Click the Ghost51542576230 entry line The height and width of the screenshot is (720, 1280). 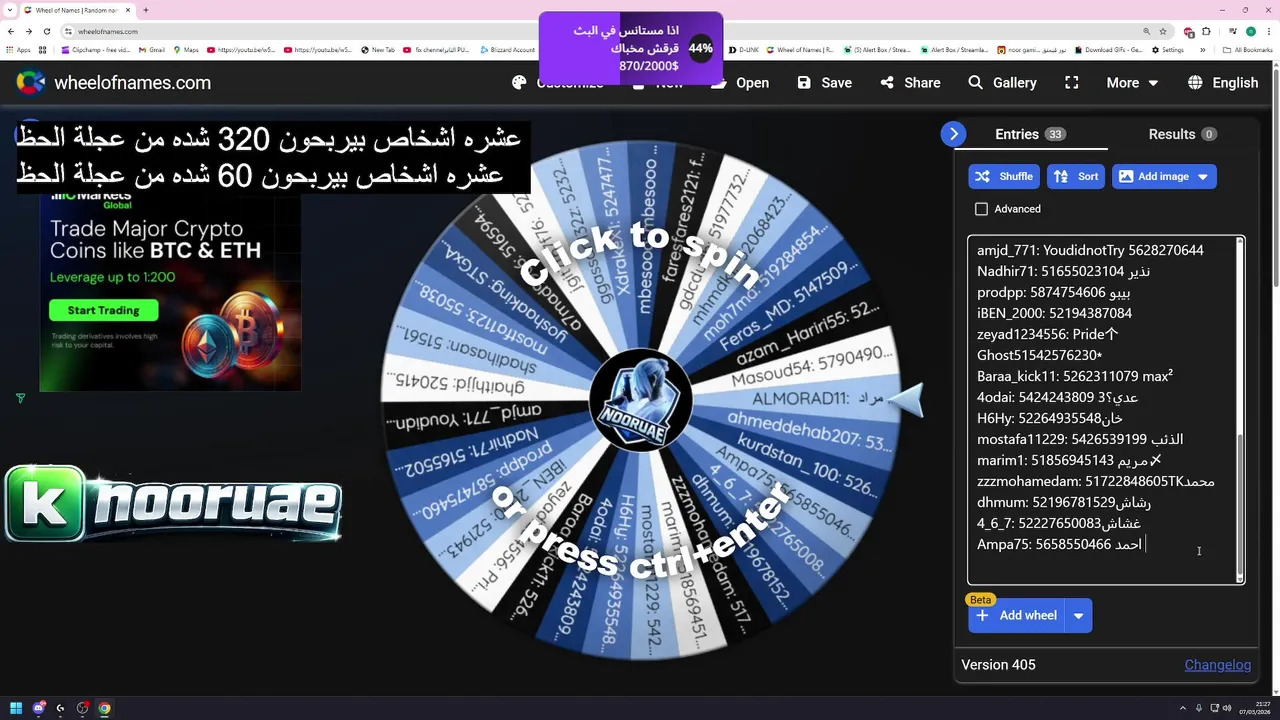[1039, 355]
